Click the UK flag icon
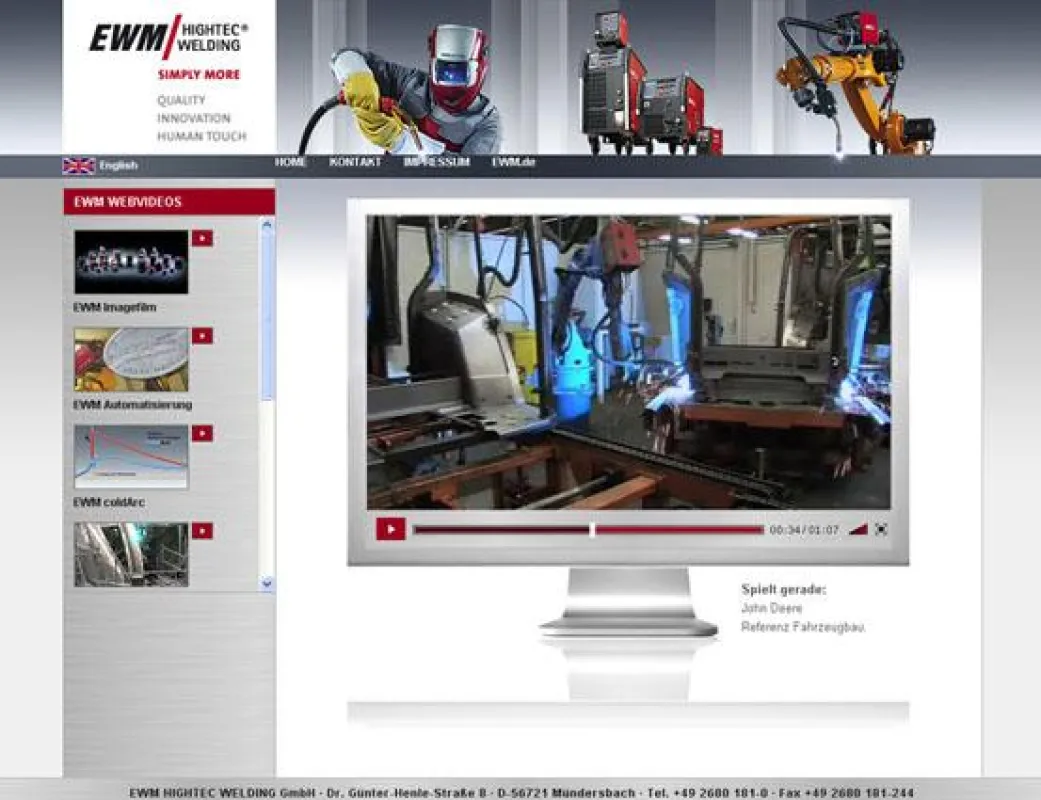The width and height of the screenshot is (1041, 800). (x=79, y=165)
